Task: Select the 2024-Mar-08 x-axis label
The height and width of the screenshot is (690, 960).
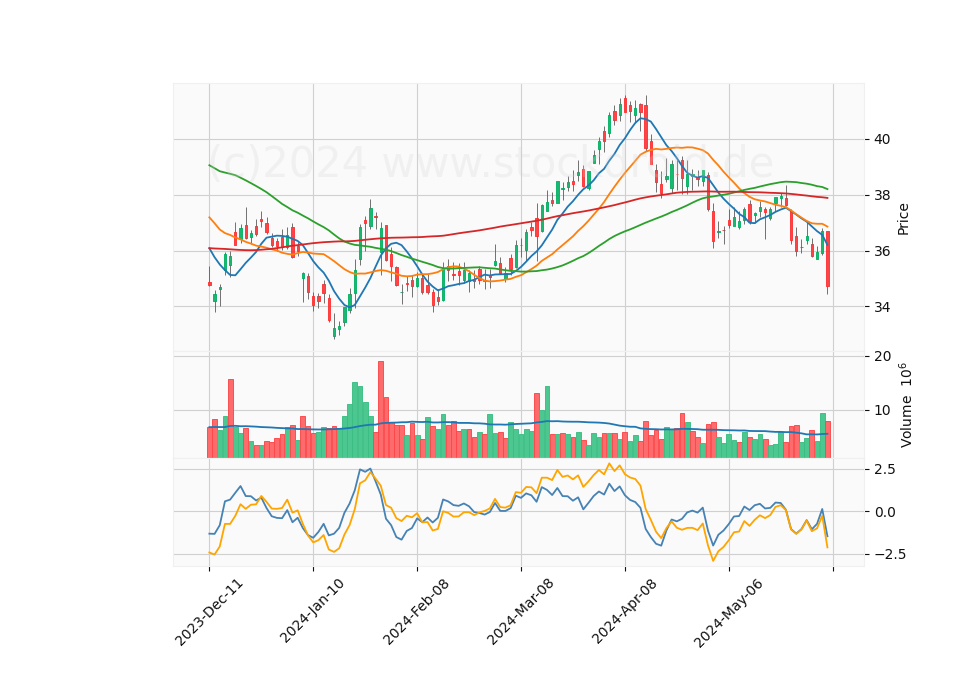Action: point(520,611)
